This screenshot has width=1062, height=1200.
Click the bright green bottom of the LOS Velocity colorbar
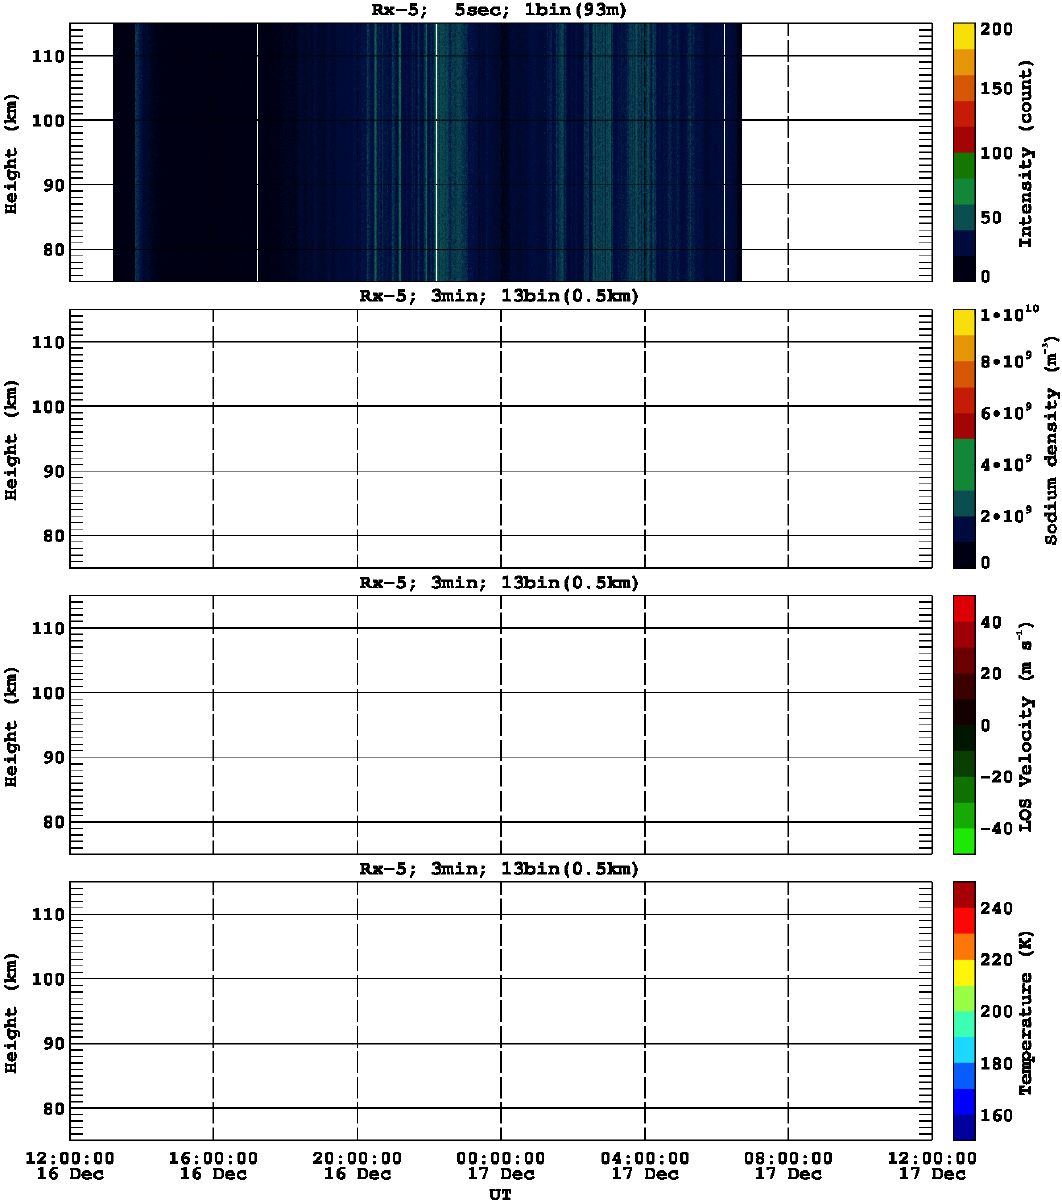pyautogui.click(x=964, y=841)
